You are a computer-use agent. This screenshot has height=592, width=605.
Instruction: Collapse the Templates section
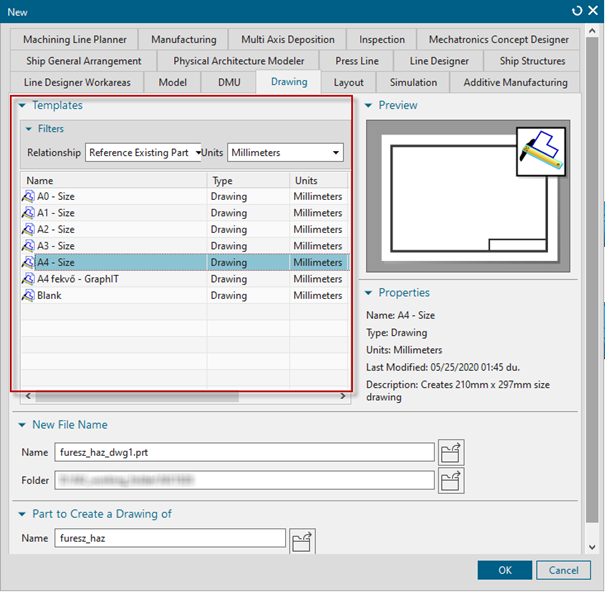[x=22, y=106]
